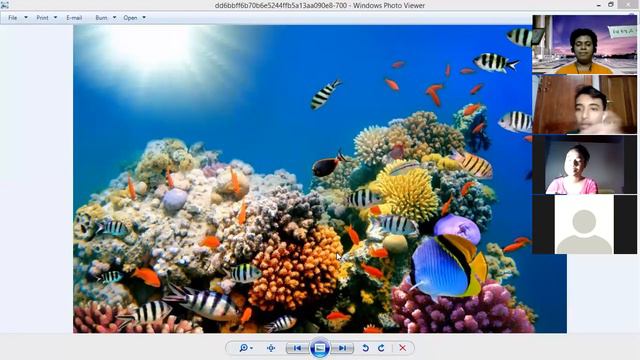Screen dimensions: 640x360
Task: Go to the previous photo
Action: [297, 348]
